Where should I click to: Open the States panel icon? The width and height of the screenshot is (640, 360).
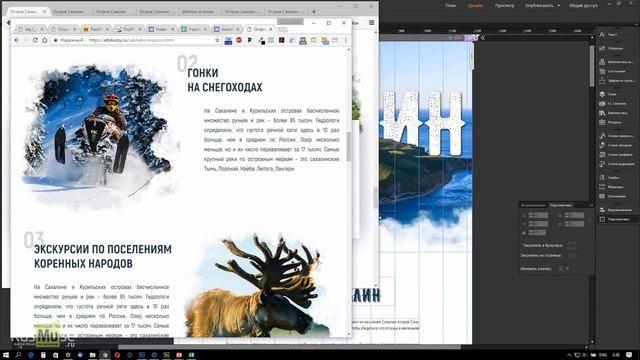[602, 71]
